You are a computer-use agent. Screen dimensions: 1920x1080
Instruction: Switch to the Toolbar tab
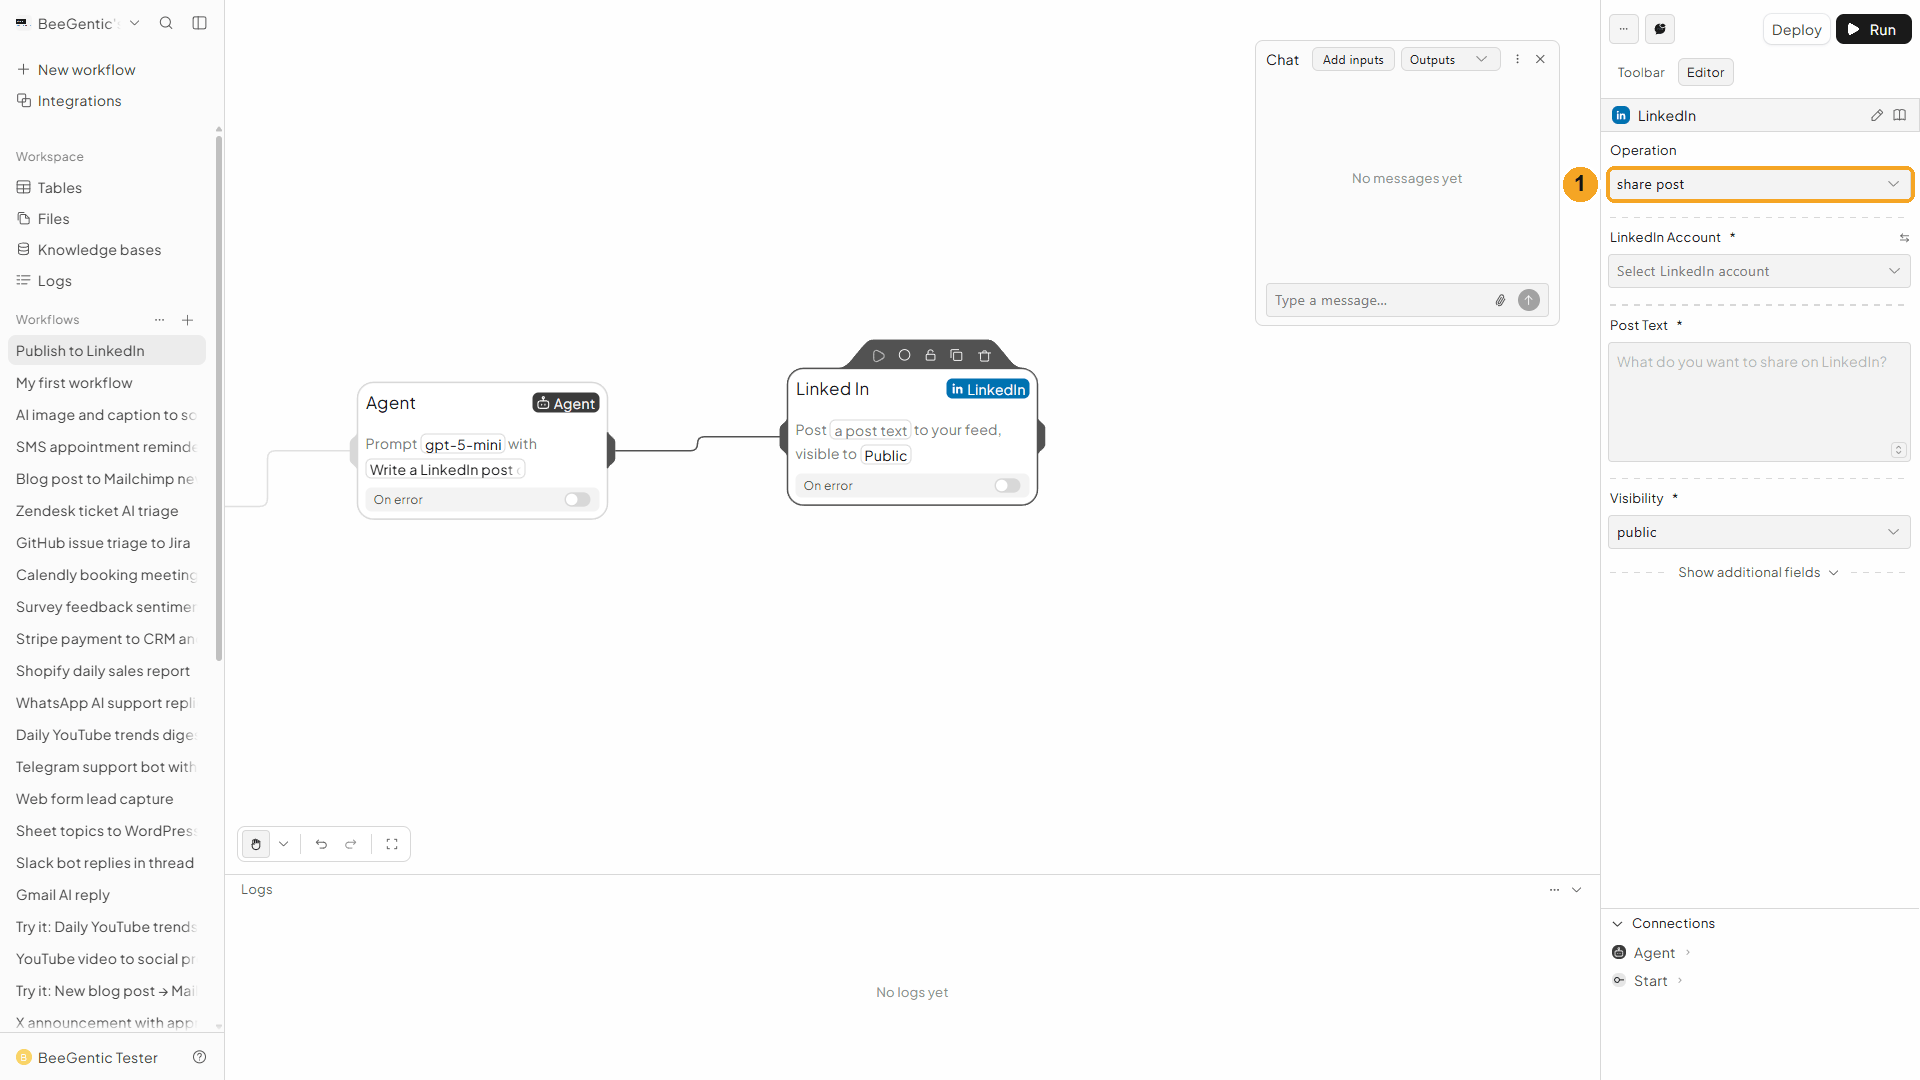tap(1641, 72)
